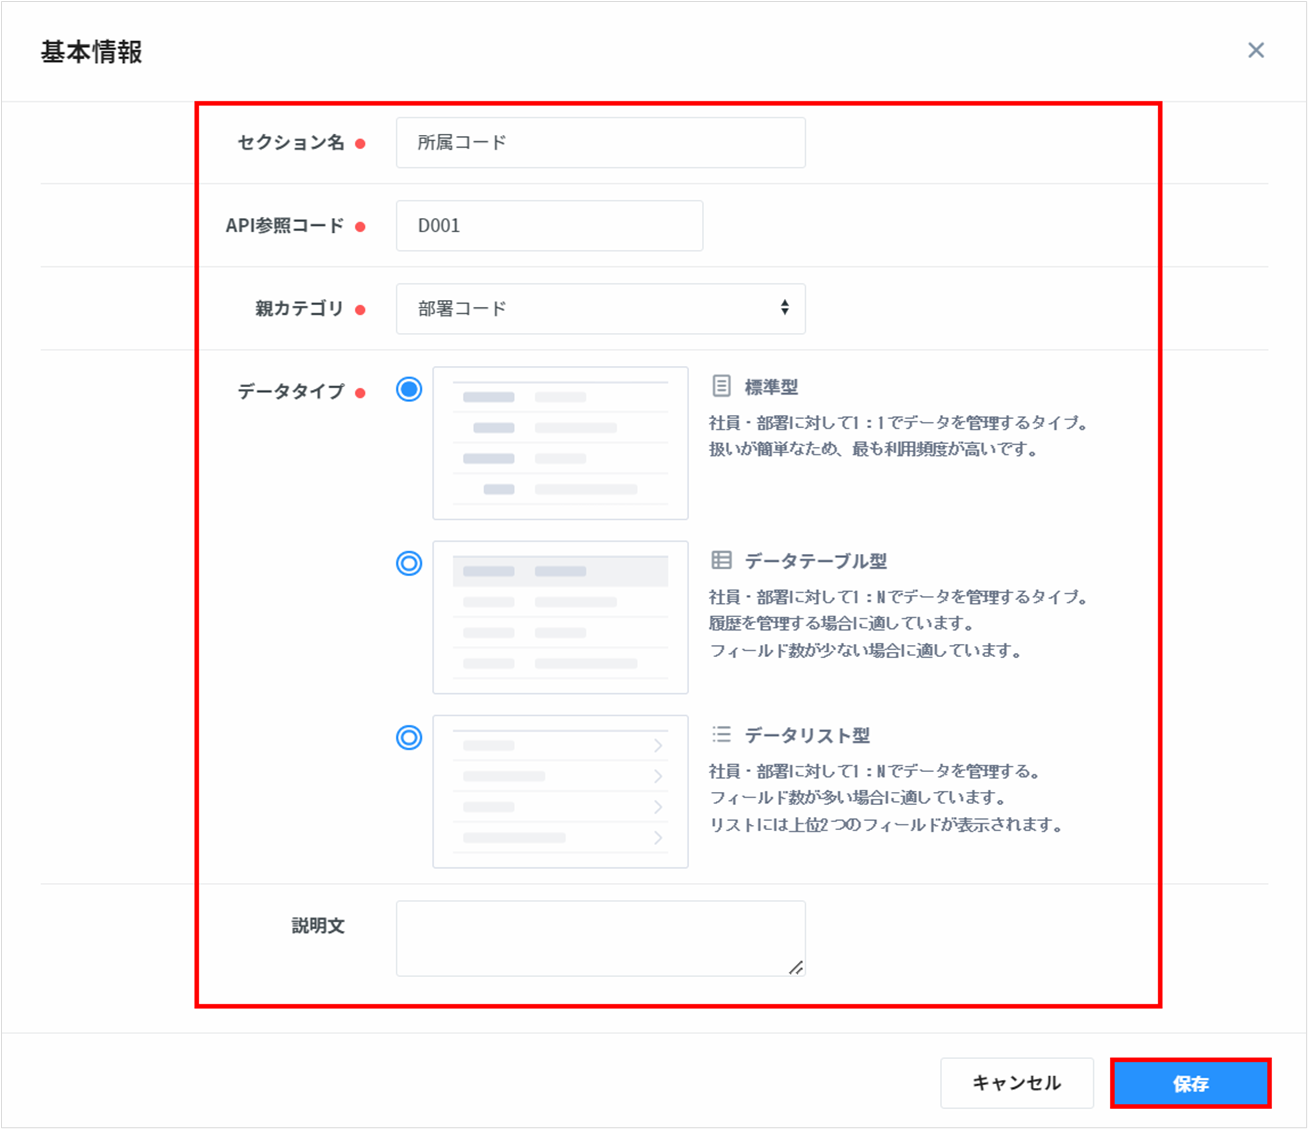Click the データテーブル型 heading text
This screenshot has height=1129, width=1308.
[815, 561]
